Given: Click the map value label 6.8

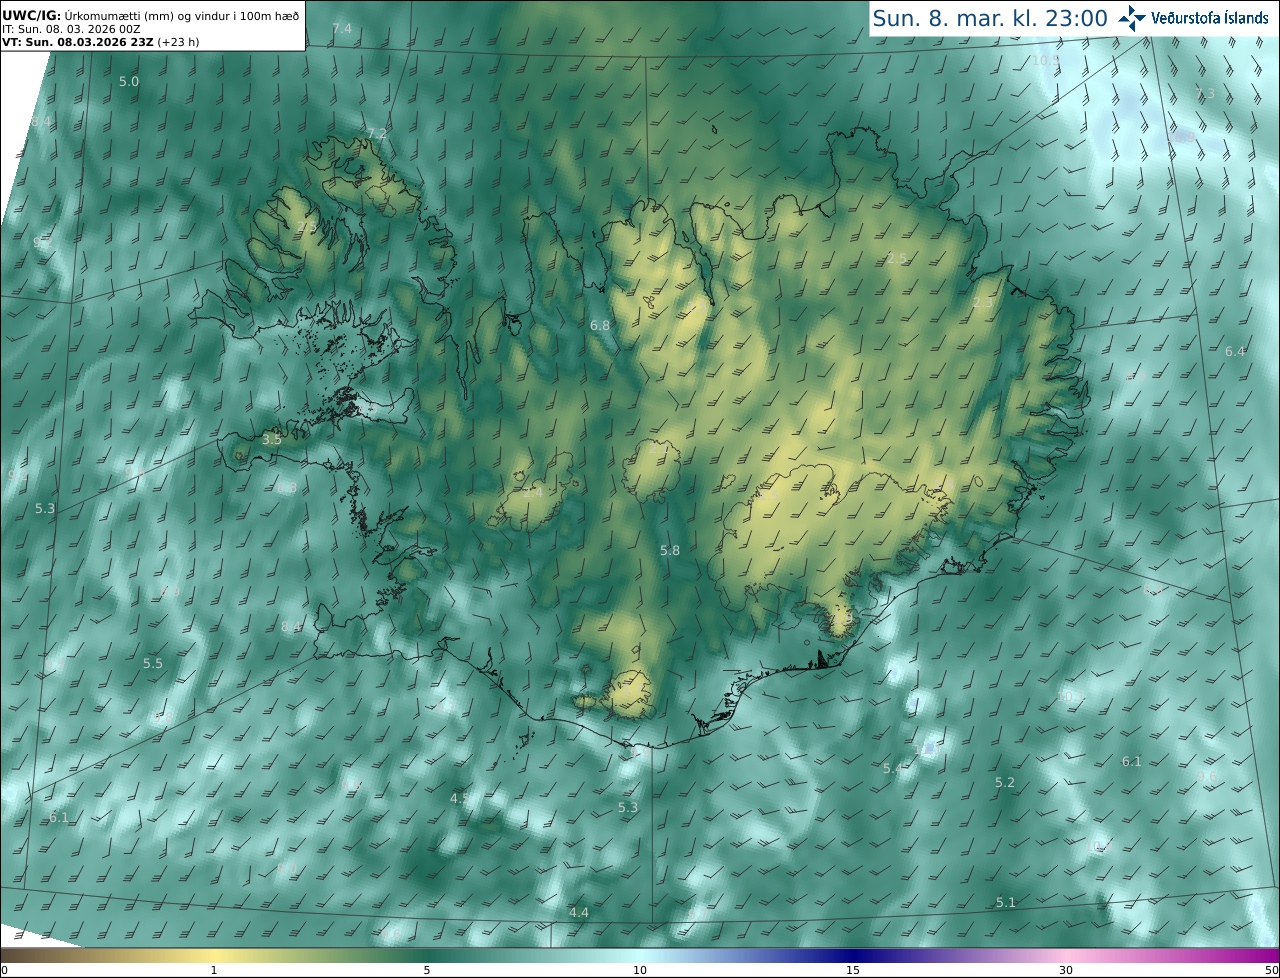Looking at the screenshot, I should [x=600, y=326].
